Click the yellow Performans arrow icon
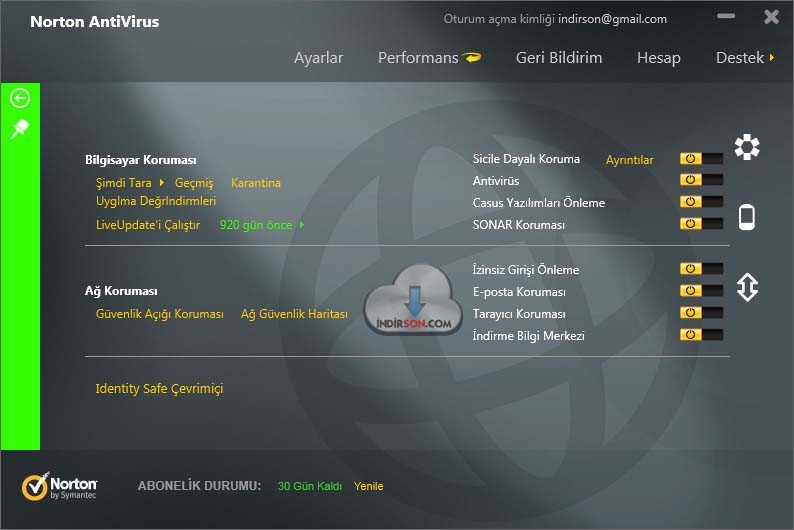 [473, 58]
